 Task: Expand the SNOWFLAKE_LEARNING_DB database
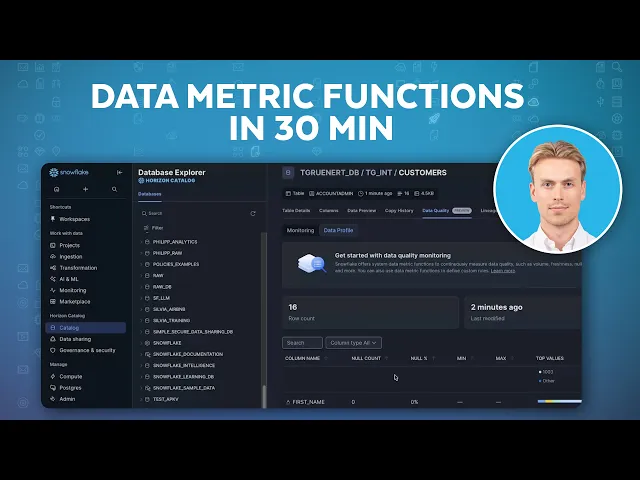tap(141, 377)
